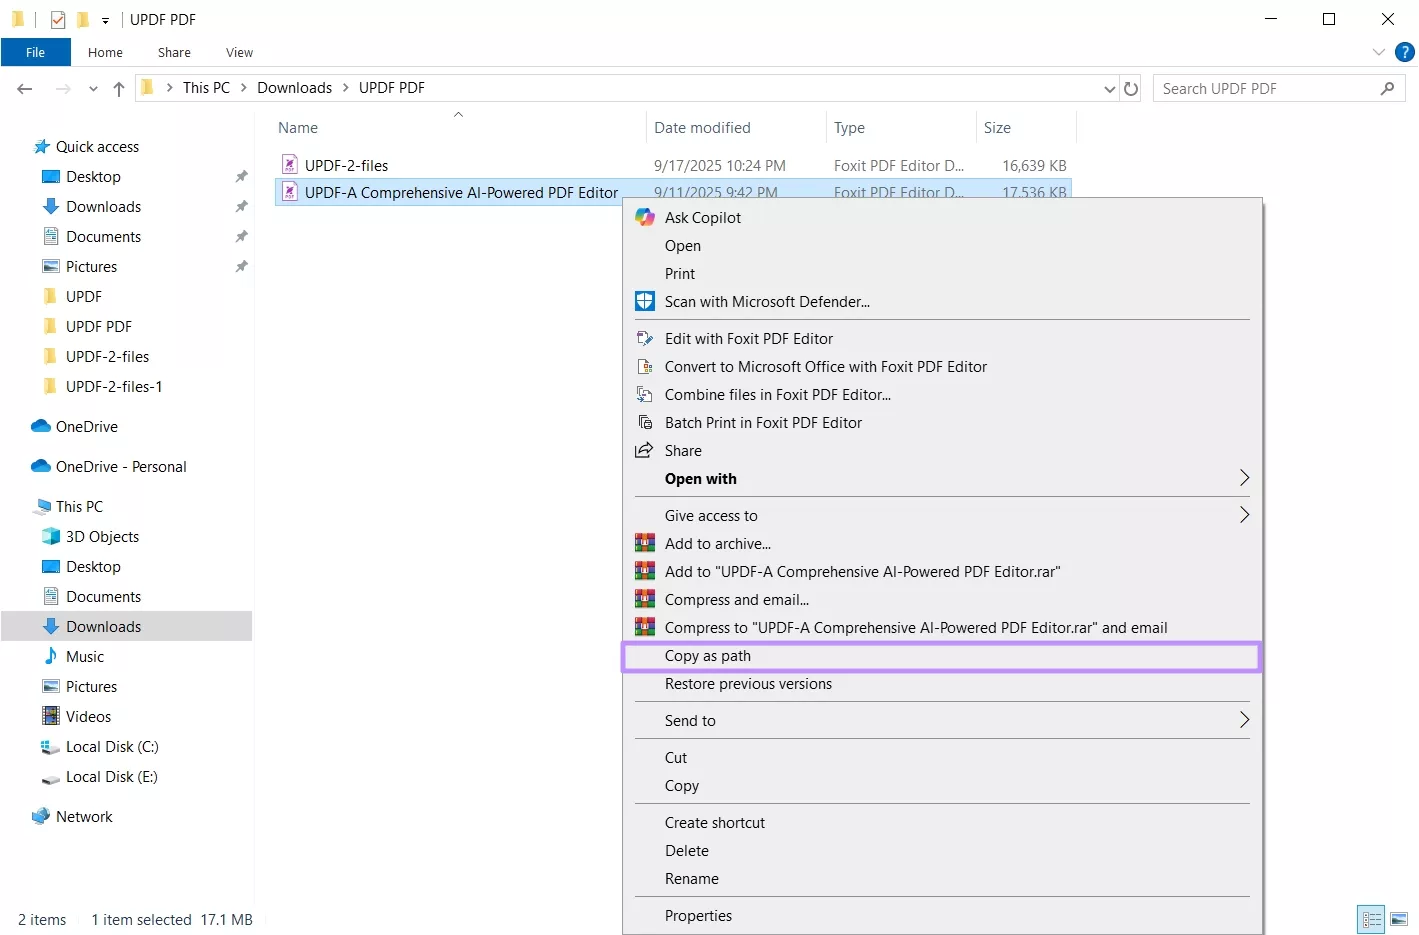This screenshot has width=1419, height=935.
Task: Click the WinRAR icon beside Compress and email
Action: coord(645,599)
